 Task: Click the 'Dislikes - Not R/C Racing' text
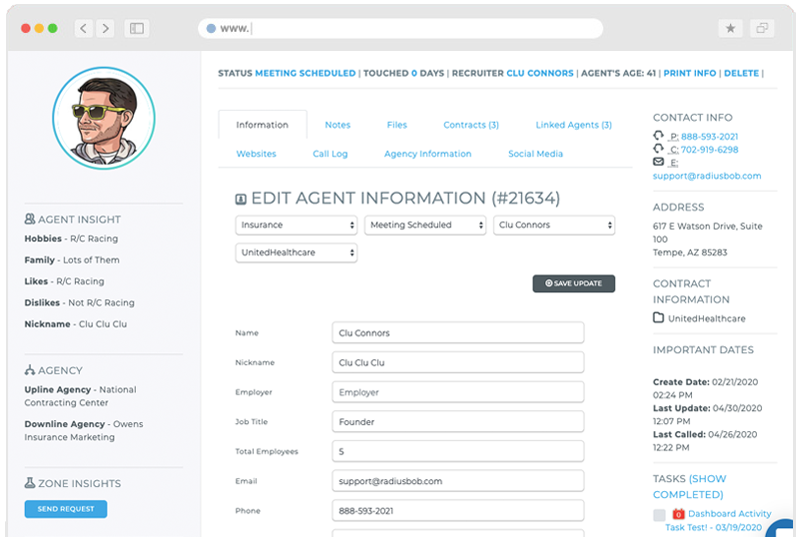click(80, 302)
